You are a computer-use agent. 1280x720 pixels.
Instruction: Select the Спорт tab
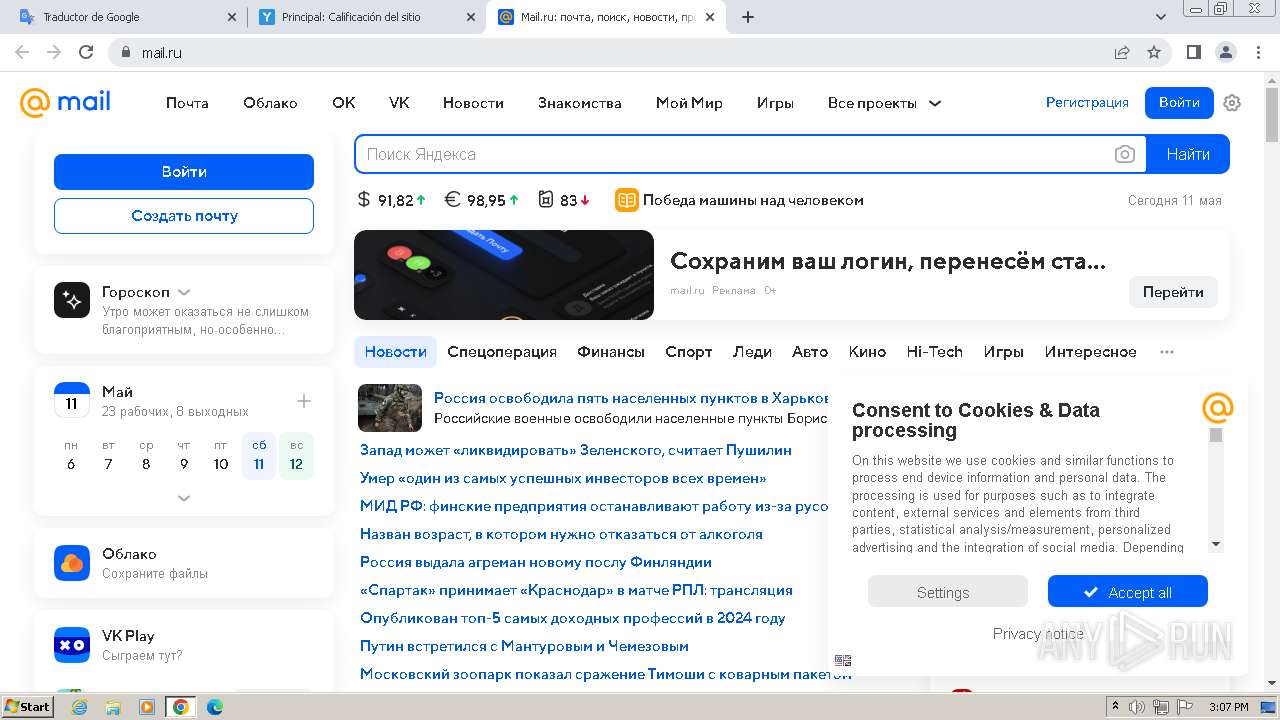(x=689, y=352)
